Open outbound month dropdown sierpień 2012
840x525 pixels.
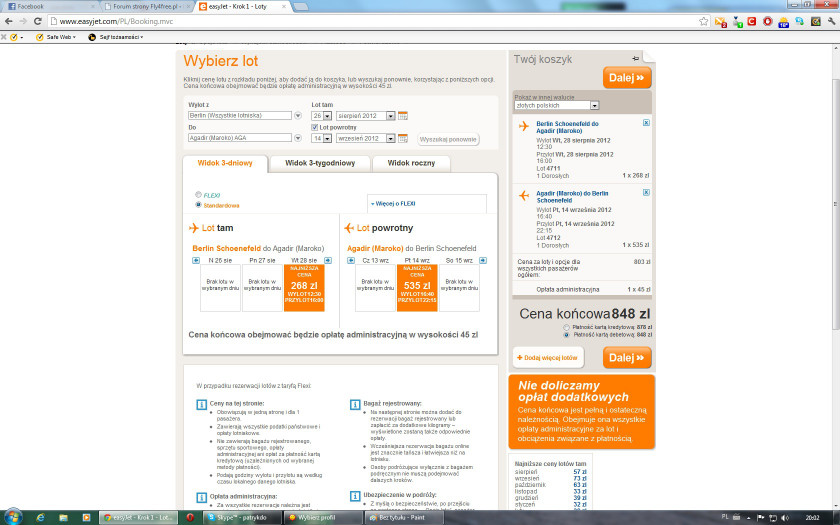point(365,116)
